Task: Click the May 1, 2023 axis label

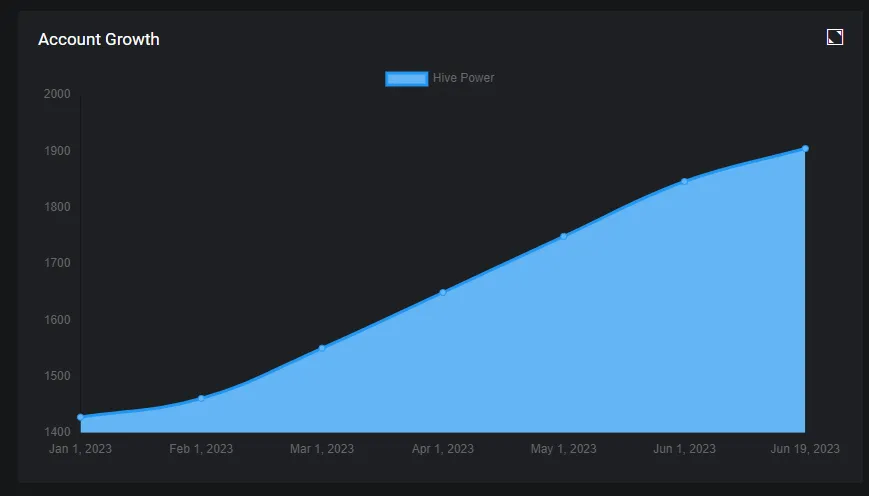Action: (x=564, y=449)
